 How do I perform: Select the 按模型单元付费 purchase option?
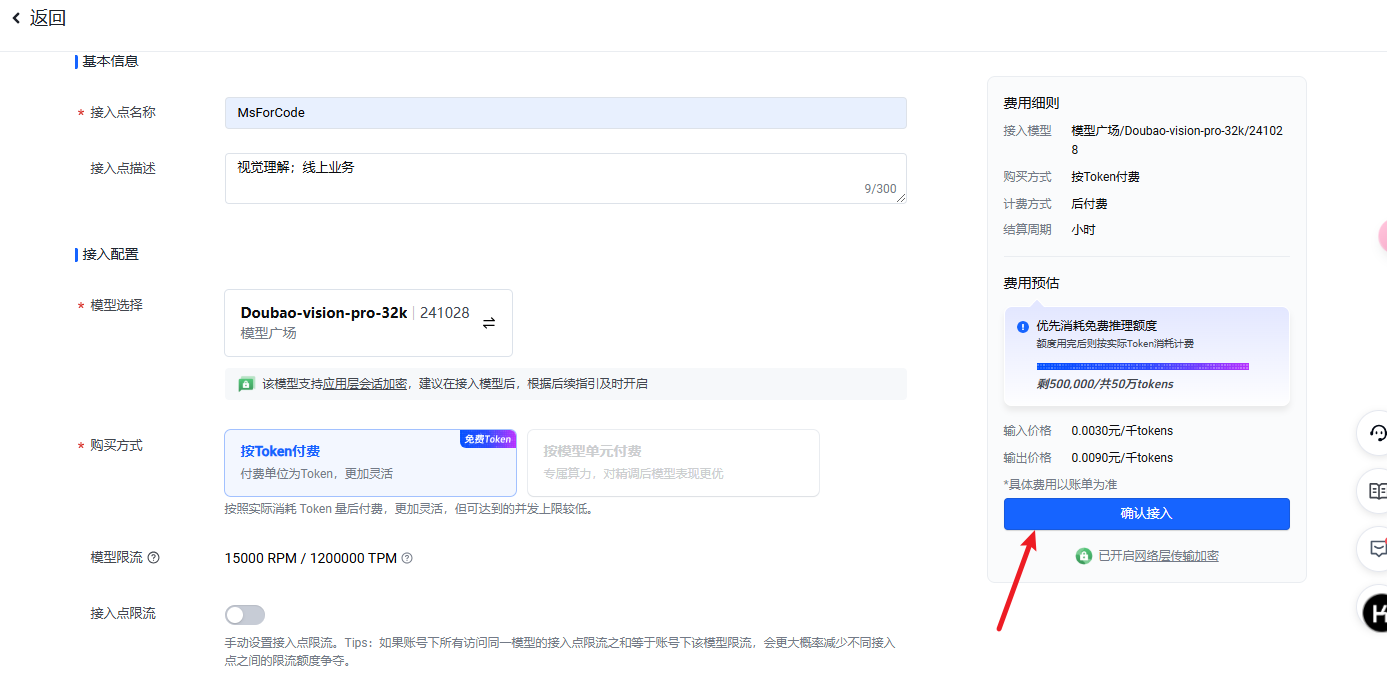pyautogui.click(x=673, y=463)
